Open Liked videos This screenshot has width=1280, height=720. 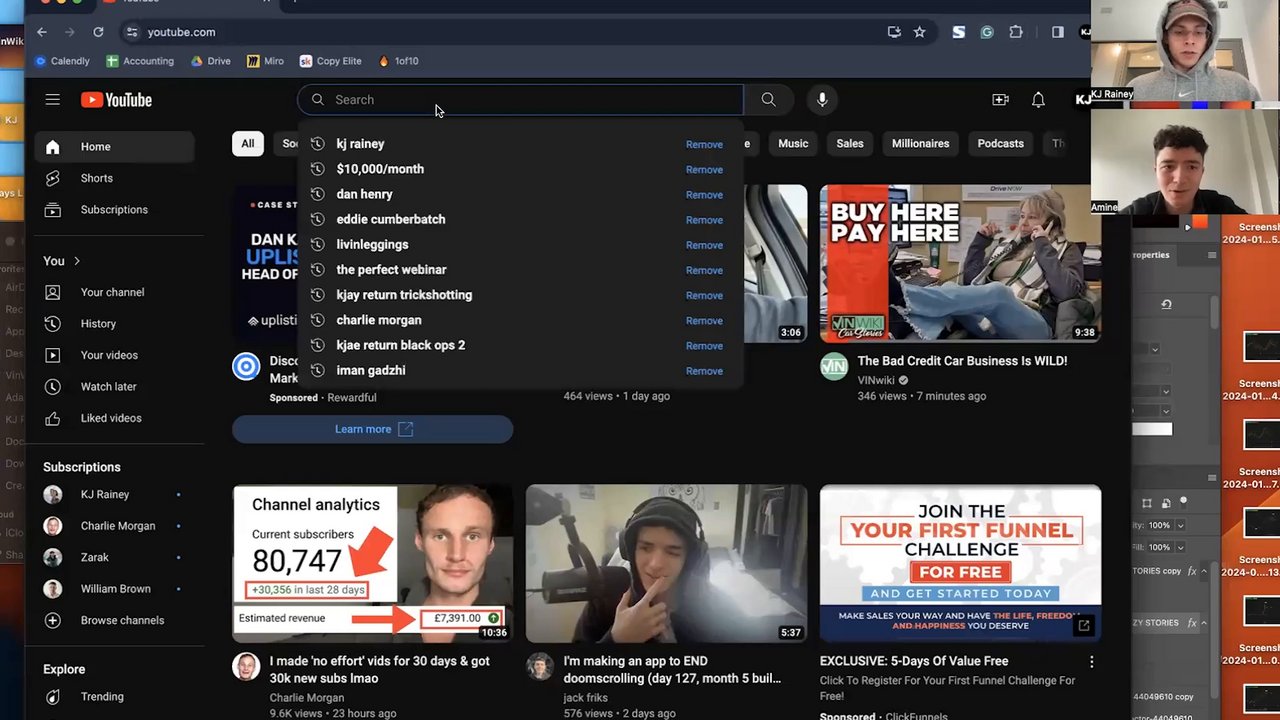coord(114,418)
